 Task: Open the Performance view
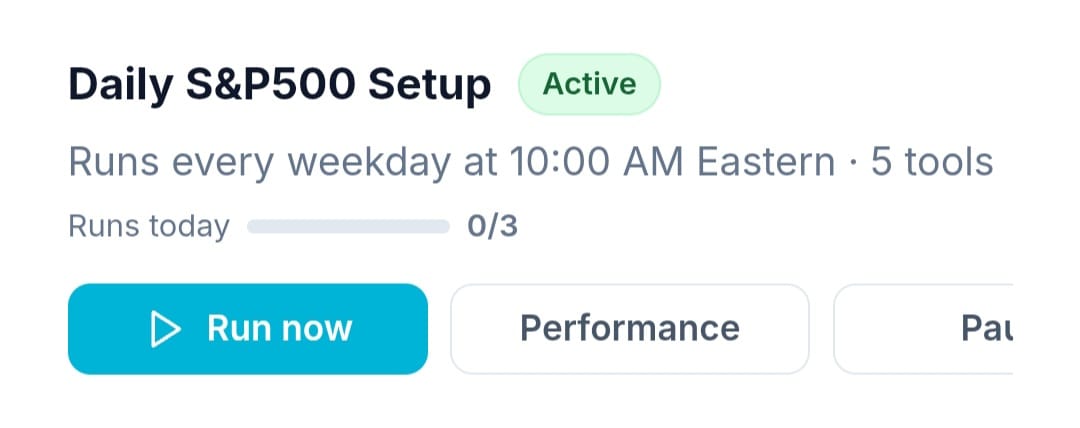(x=630, y=329)
